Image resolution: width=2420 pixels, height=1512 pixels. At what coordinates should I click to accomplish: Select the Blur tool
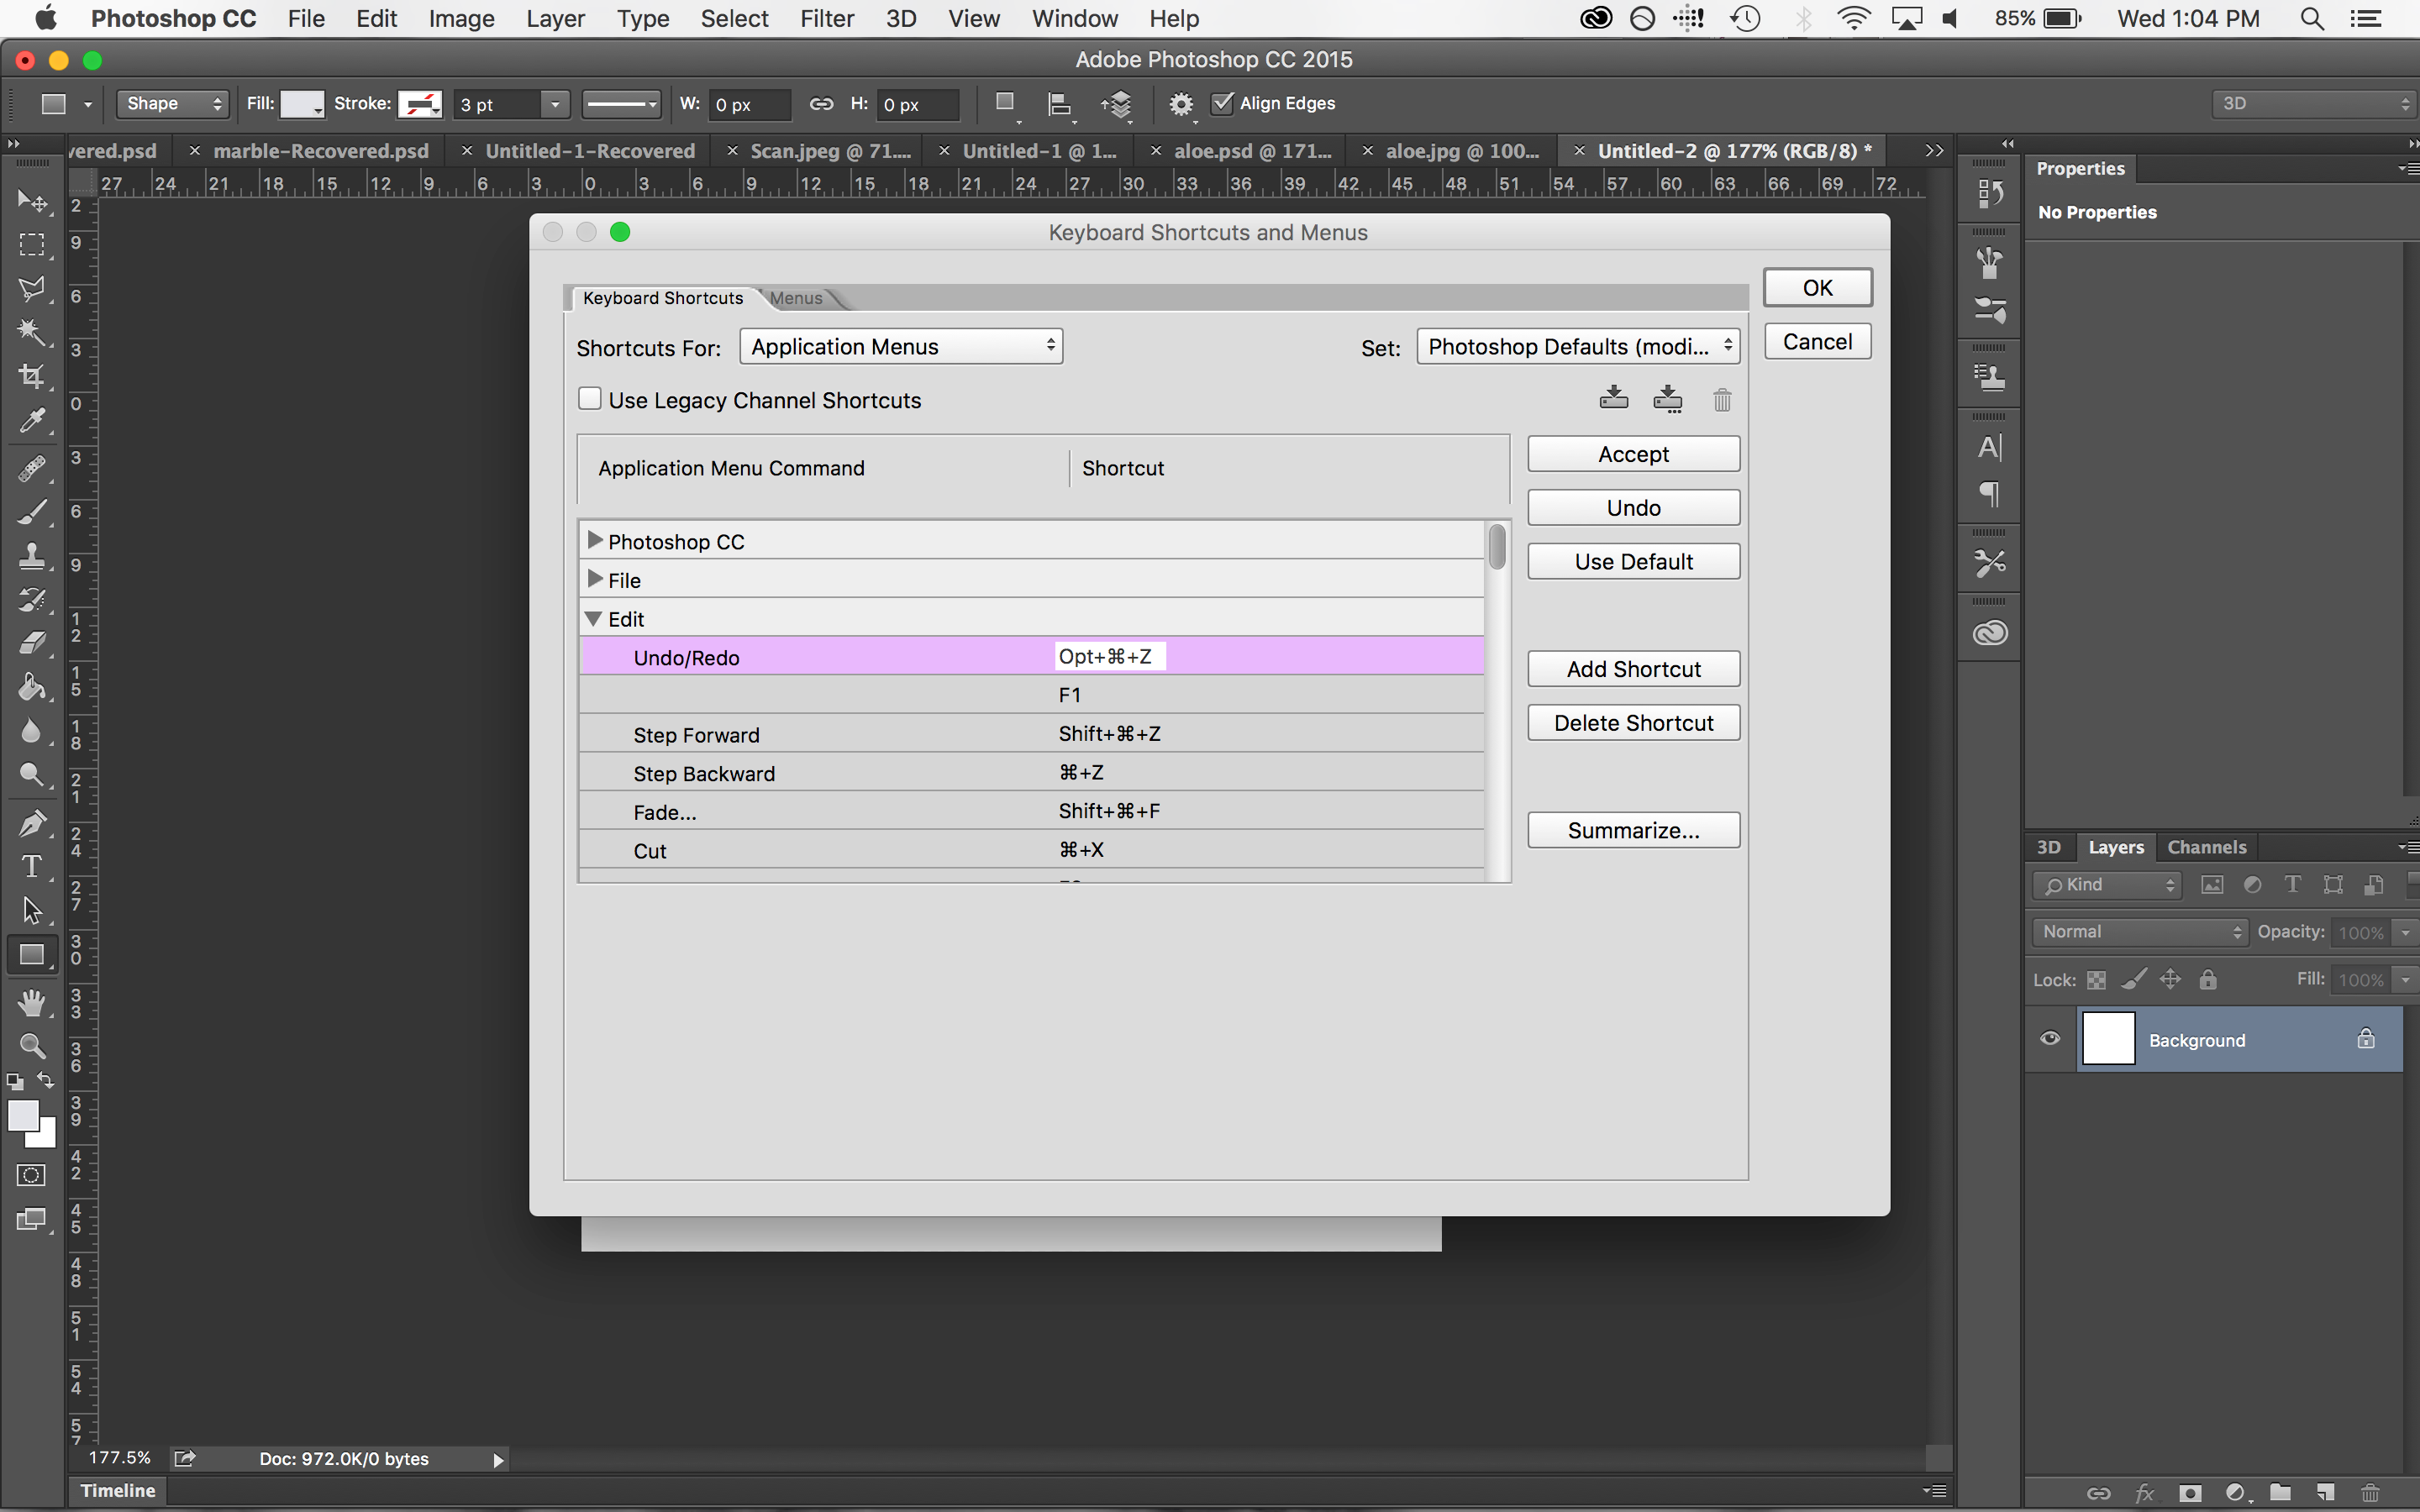point(32,731)
